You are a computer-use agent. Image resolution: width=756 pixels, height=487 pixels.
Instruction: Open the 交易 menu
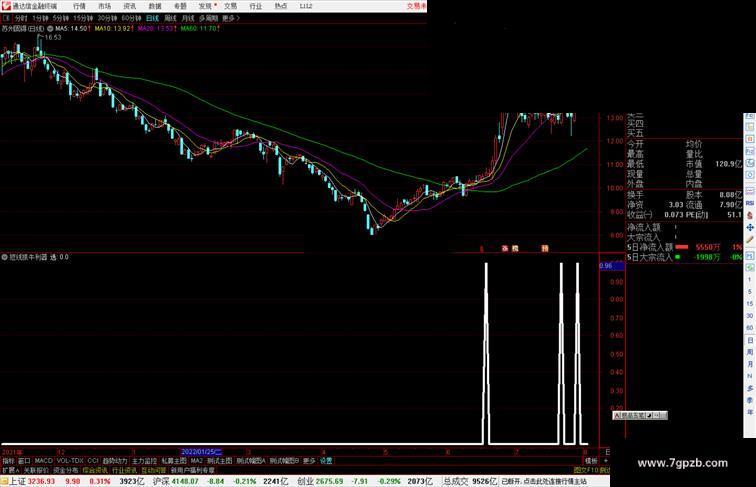(x=230, y=6)
